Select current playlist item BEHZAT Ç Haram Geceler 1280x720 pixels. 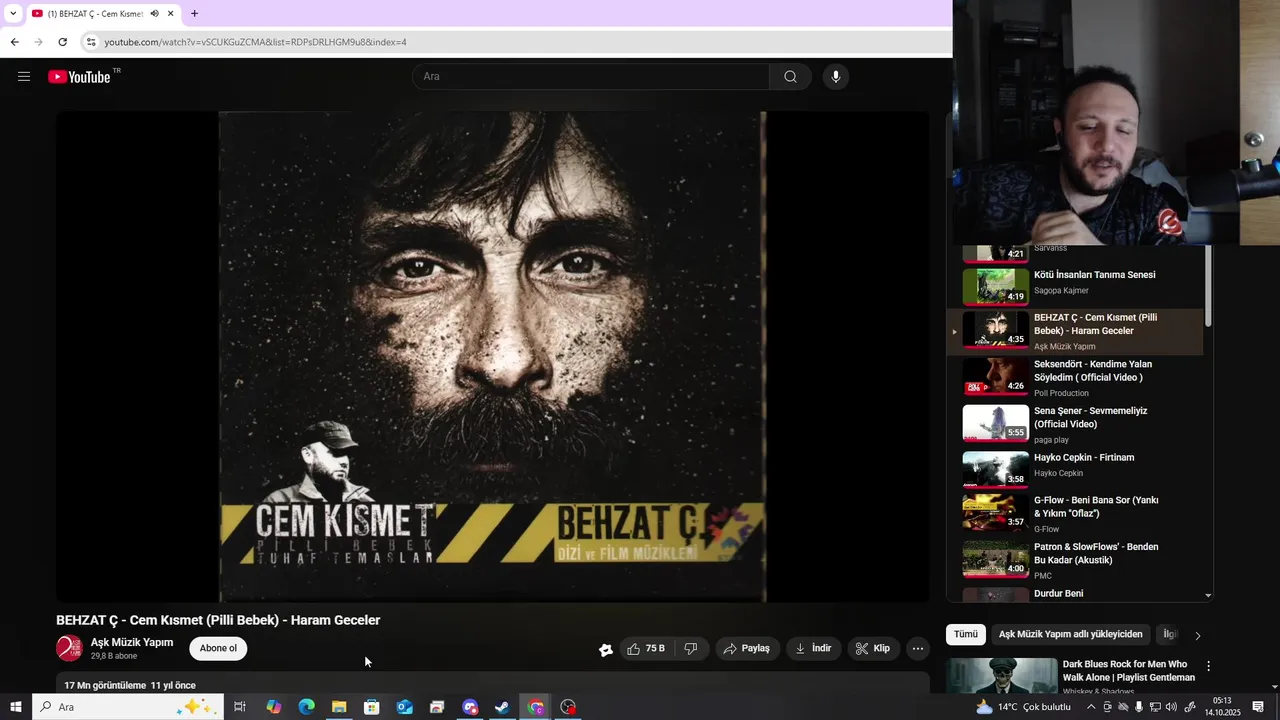click(1075, 331)
